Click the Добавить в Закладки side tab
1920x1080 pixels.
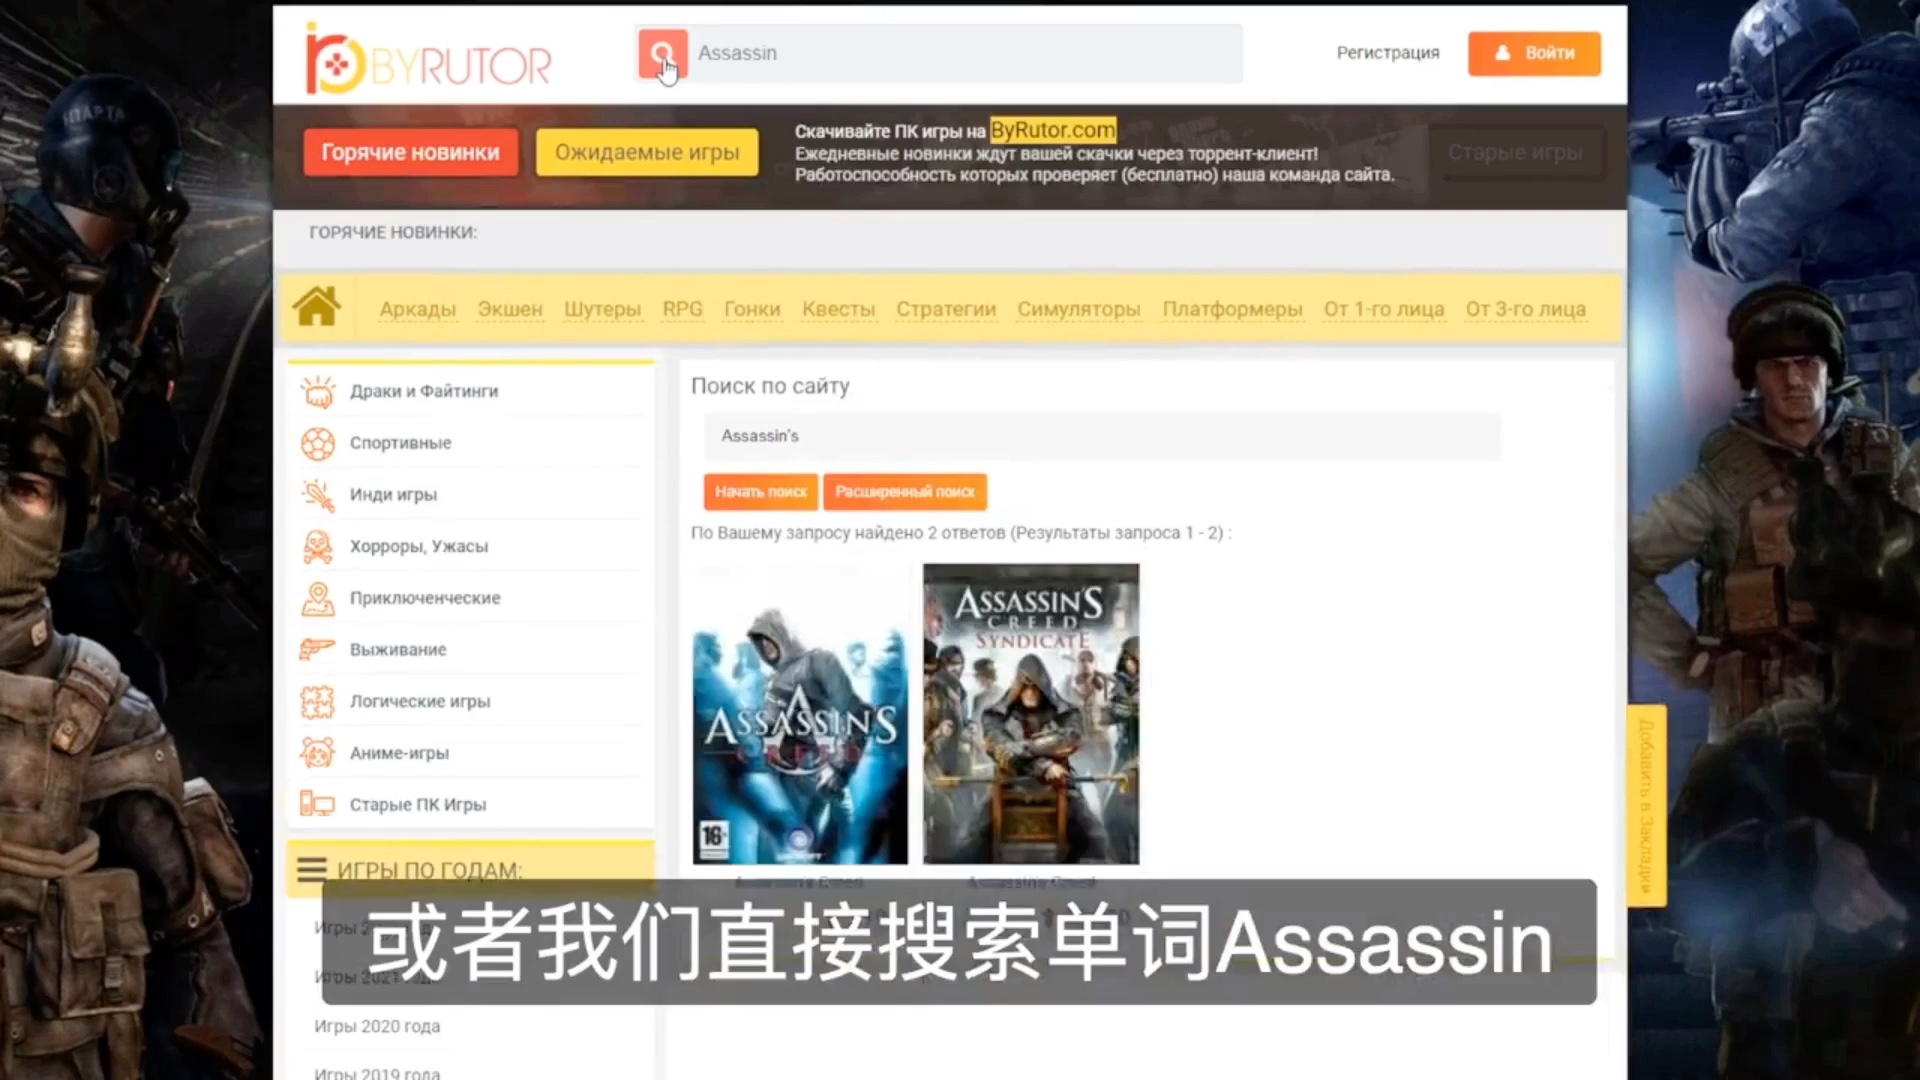[1646, 806]
